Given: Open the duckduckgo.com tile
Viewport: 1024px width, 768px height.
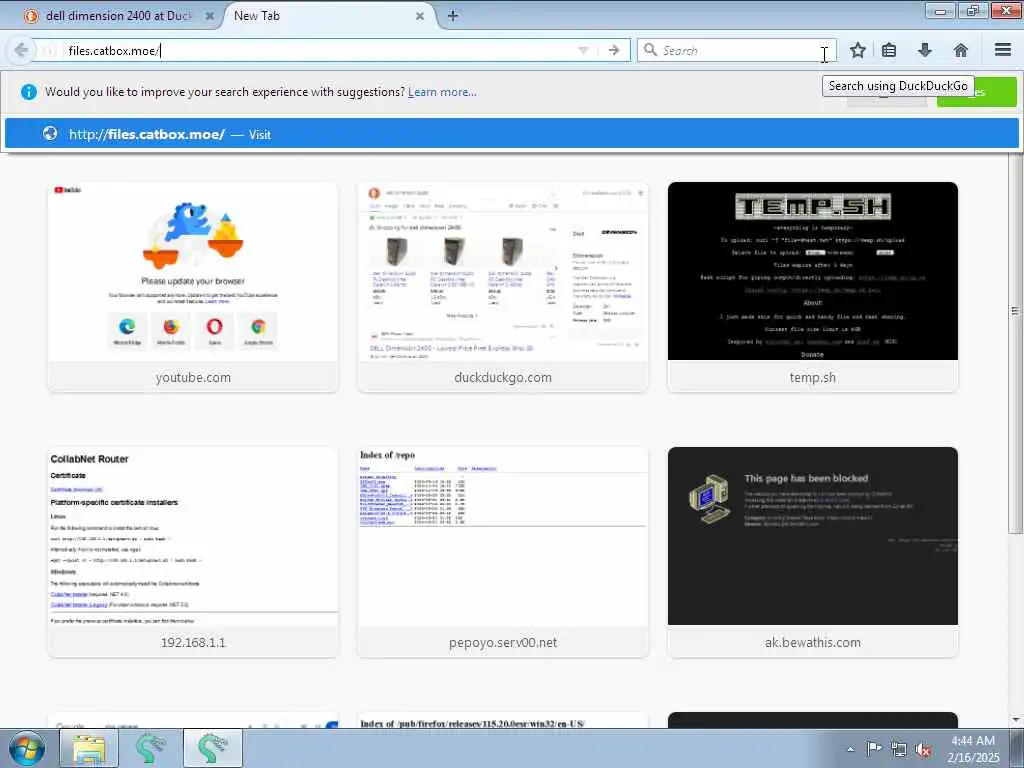Looking at the screenshot, I should [503, 287].
